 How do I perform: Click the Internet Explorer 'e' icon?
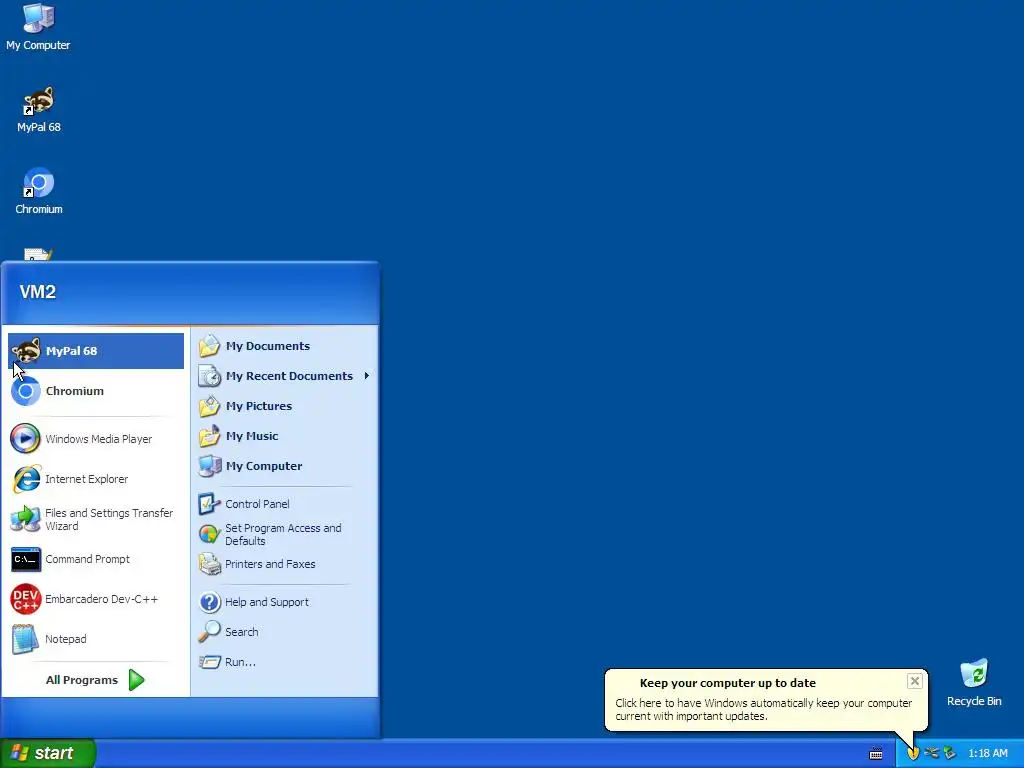point(26,479)
